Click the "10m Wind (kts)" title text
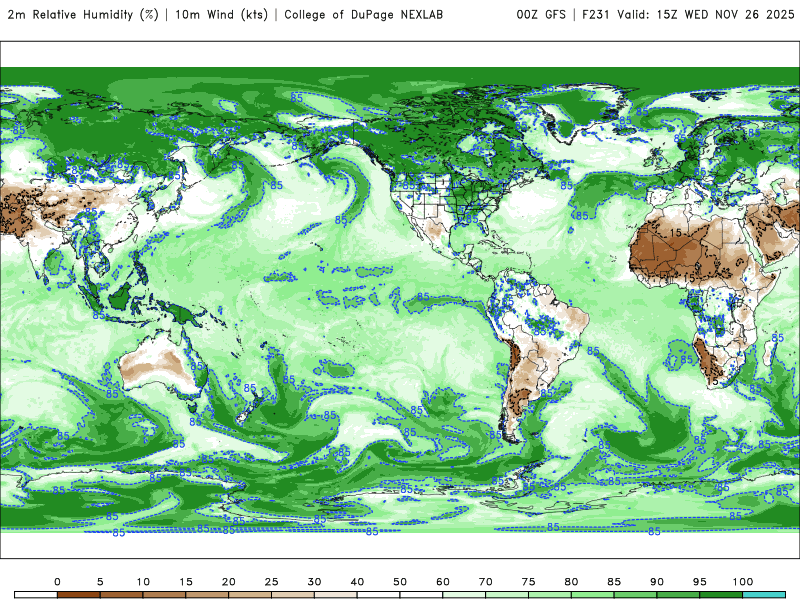The width and height of the screenshot is (800, 600). click(x=222, y=15)
